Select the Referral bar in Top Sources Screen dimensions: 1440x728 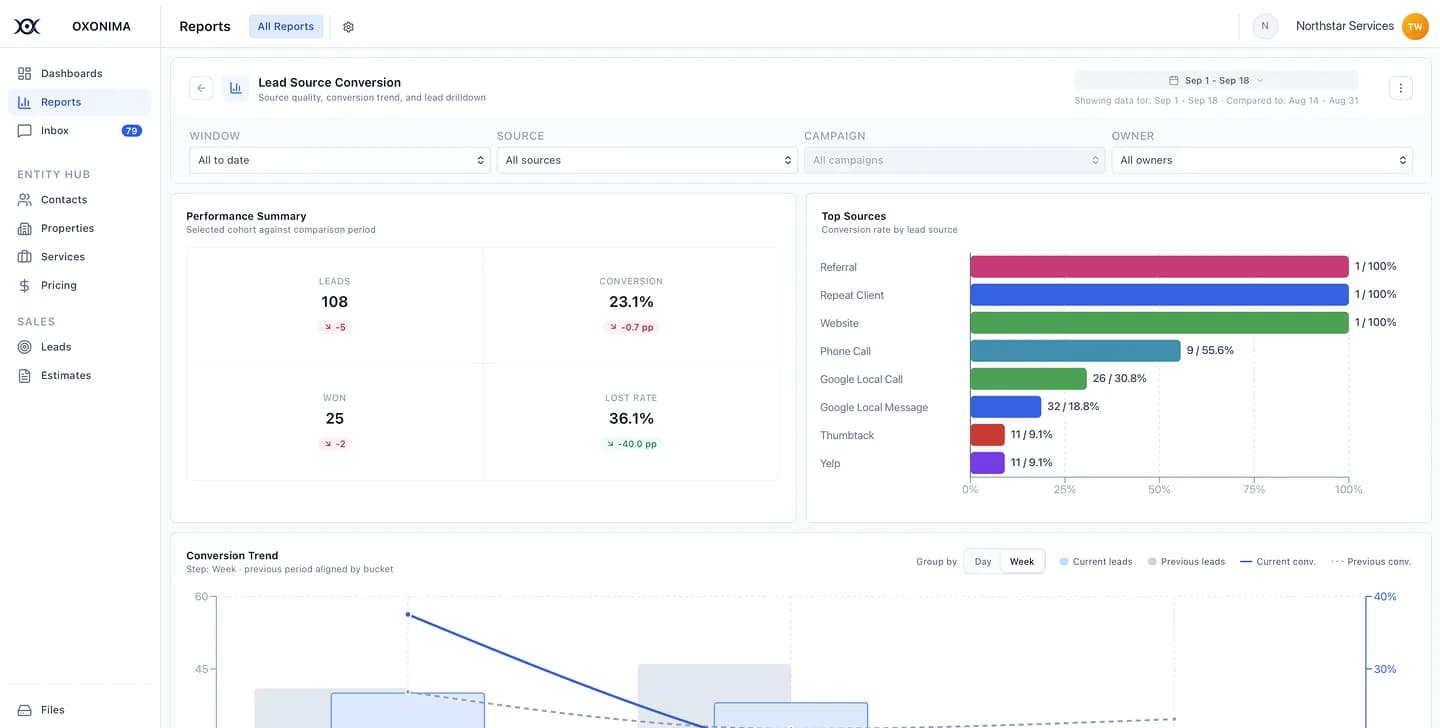(1159, 266)
